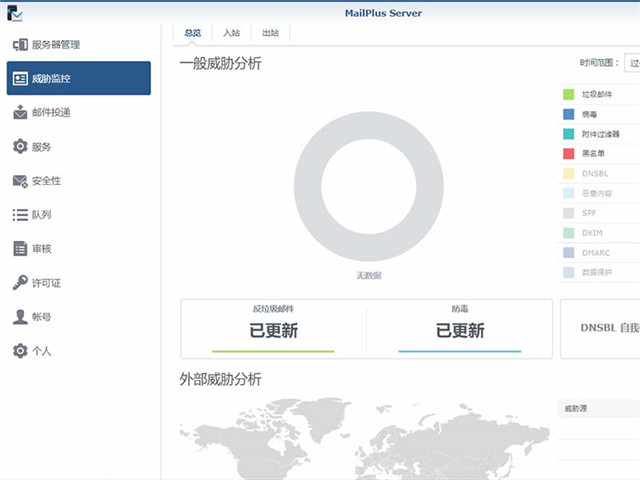Click the 帐号 user icon
The height and width of the screenshot is (480, 640).
[x=20, y=317]
